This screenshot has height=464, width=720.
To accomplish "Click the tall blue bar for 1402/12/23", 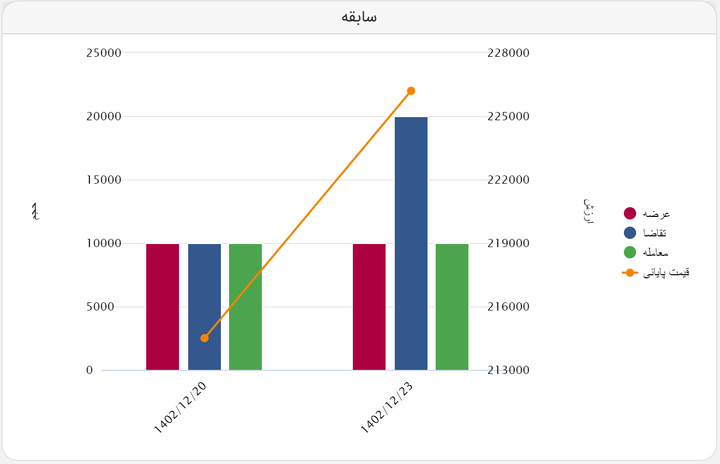I will pos(411,243).
